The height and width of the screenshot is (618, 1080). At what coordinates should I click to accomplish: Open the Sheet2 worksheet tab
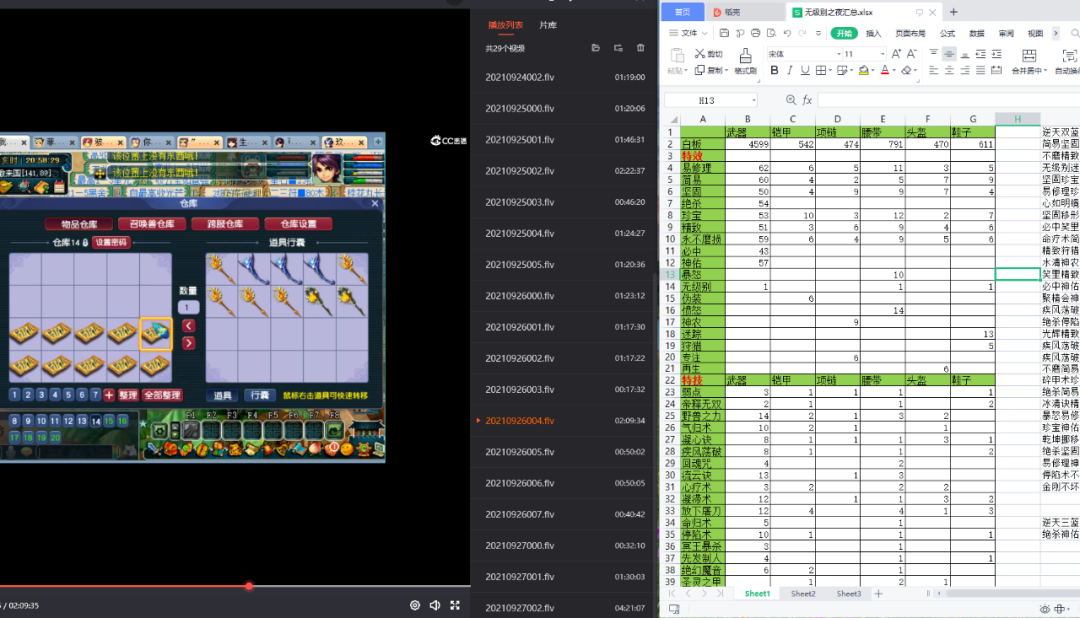pos(803,594)
